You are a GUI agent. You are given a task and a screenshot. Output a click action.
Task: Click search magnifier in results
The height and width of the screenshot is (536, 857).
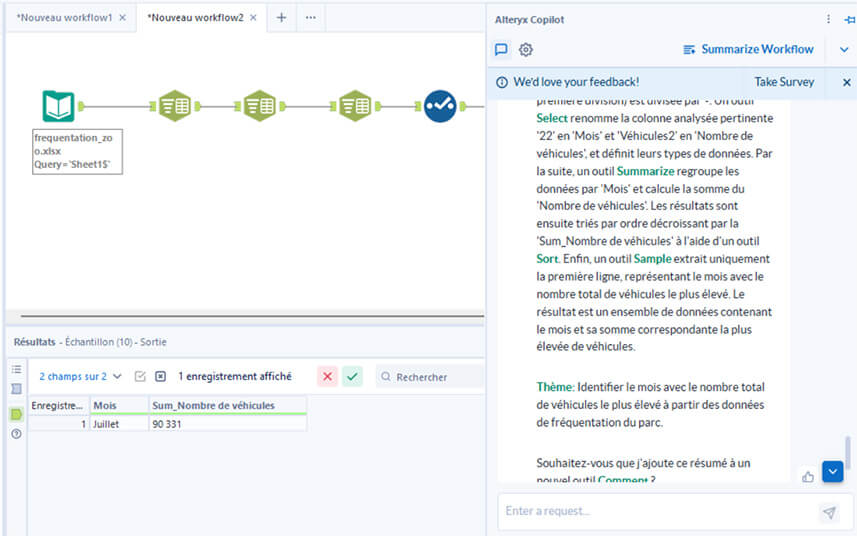pos(386,377)
